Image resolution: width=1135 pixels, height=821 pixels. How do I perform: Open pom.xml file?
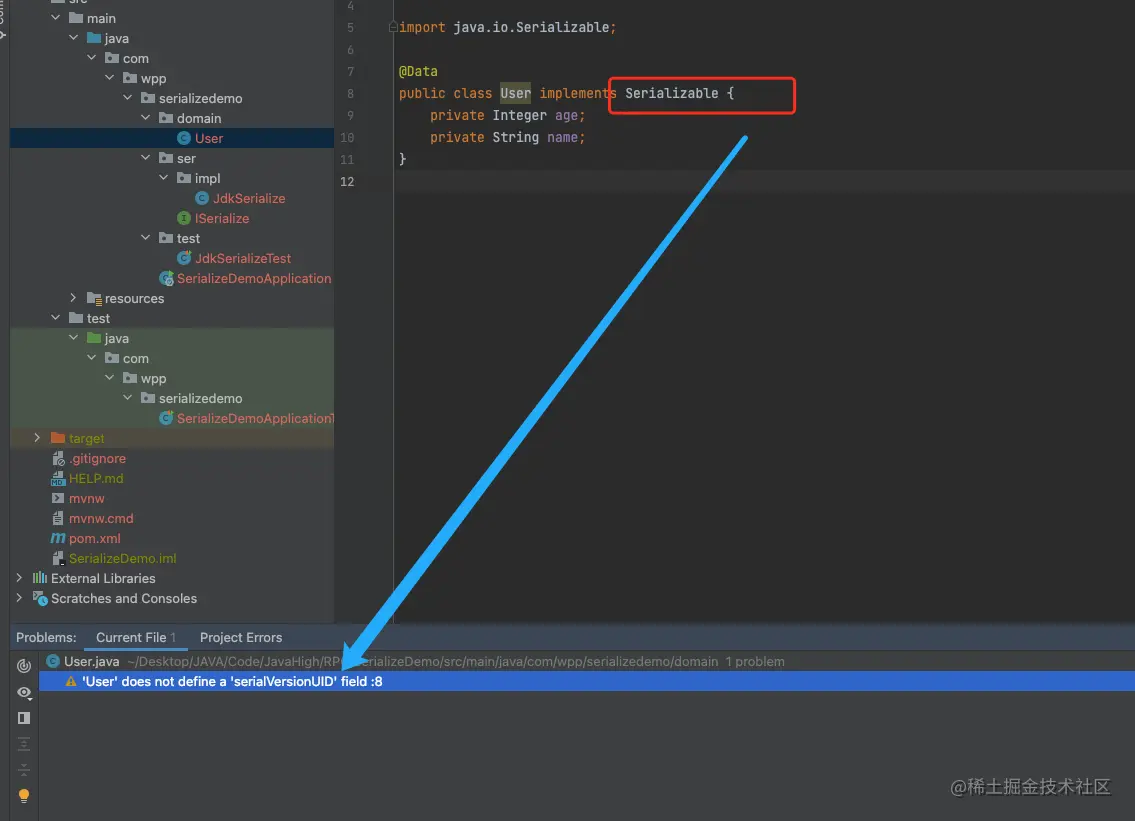95,538
